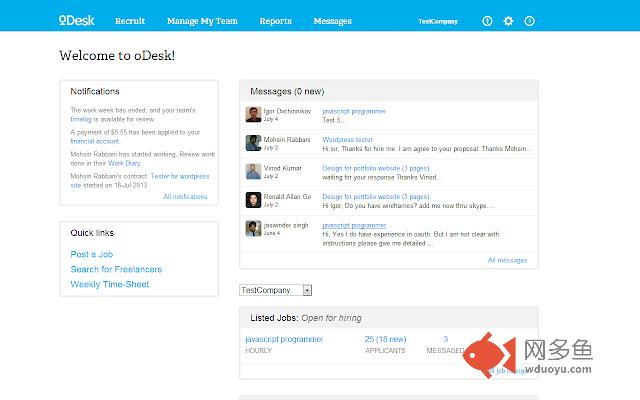Open Ronald Allan Go's Design for portfolio message

tap(376, 197)
